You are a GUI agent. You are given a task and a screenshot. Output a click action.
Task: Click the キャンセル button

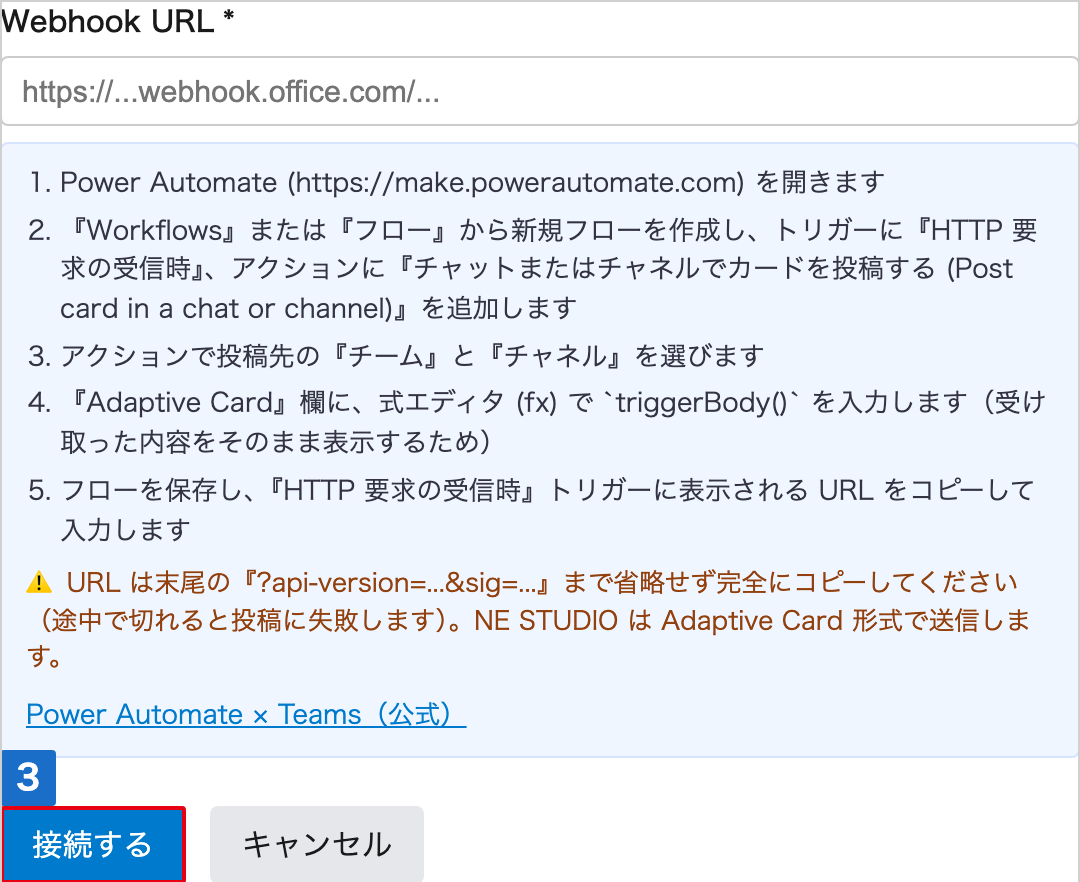pos(317,844)
